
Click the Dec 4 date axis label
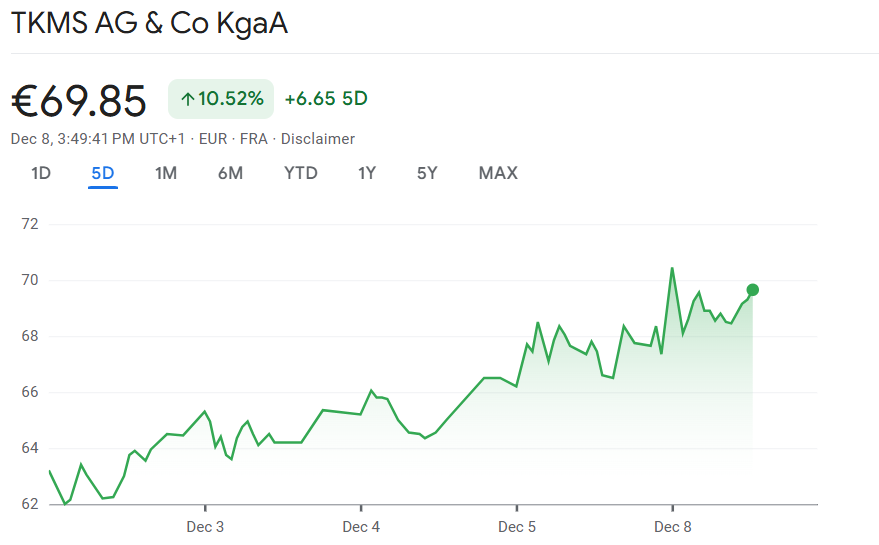click(361, 527)
